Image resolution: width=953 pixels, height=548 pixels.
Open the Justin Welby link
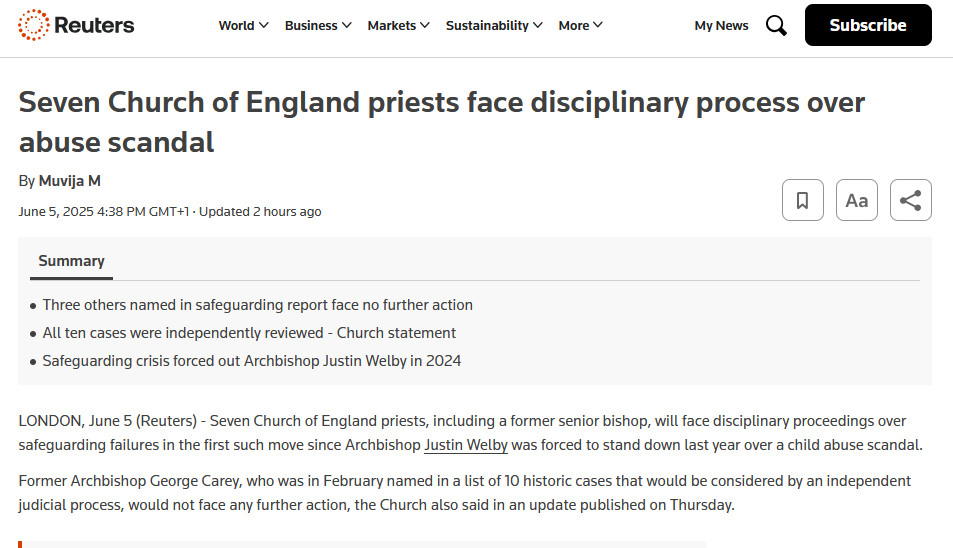tap(466, 445)
